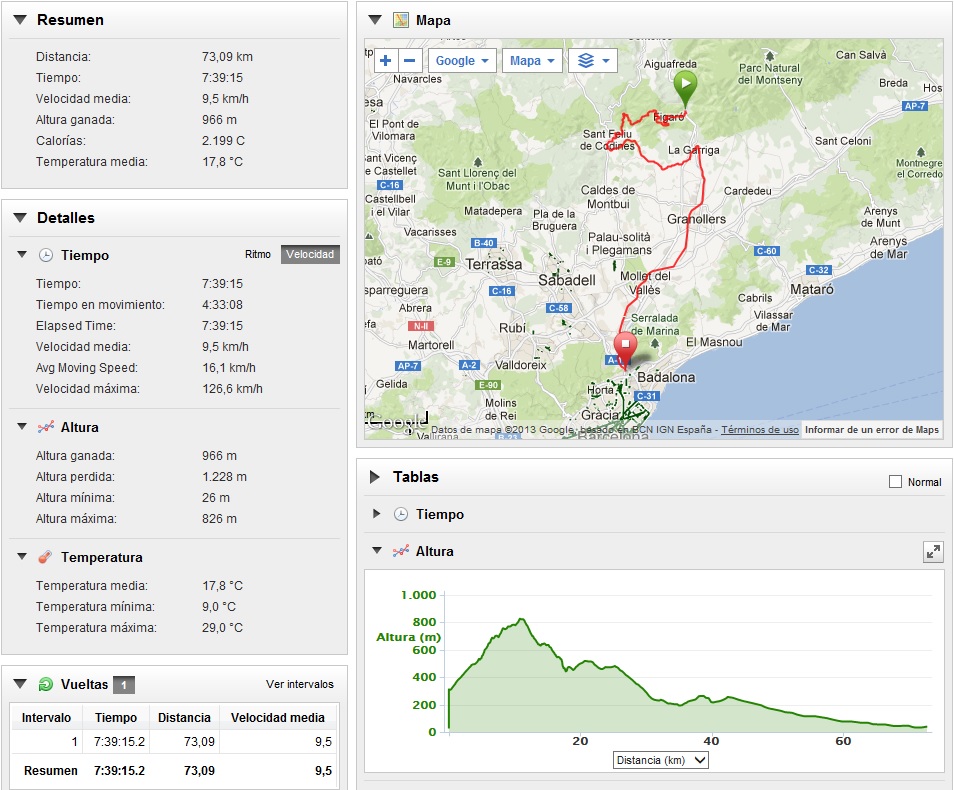Viewport: 954px width, 790px height.
Task: Click the elevation peak on Altura chart
Action: 521,620
